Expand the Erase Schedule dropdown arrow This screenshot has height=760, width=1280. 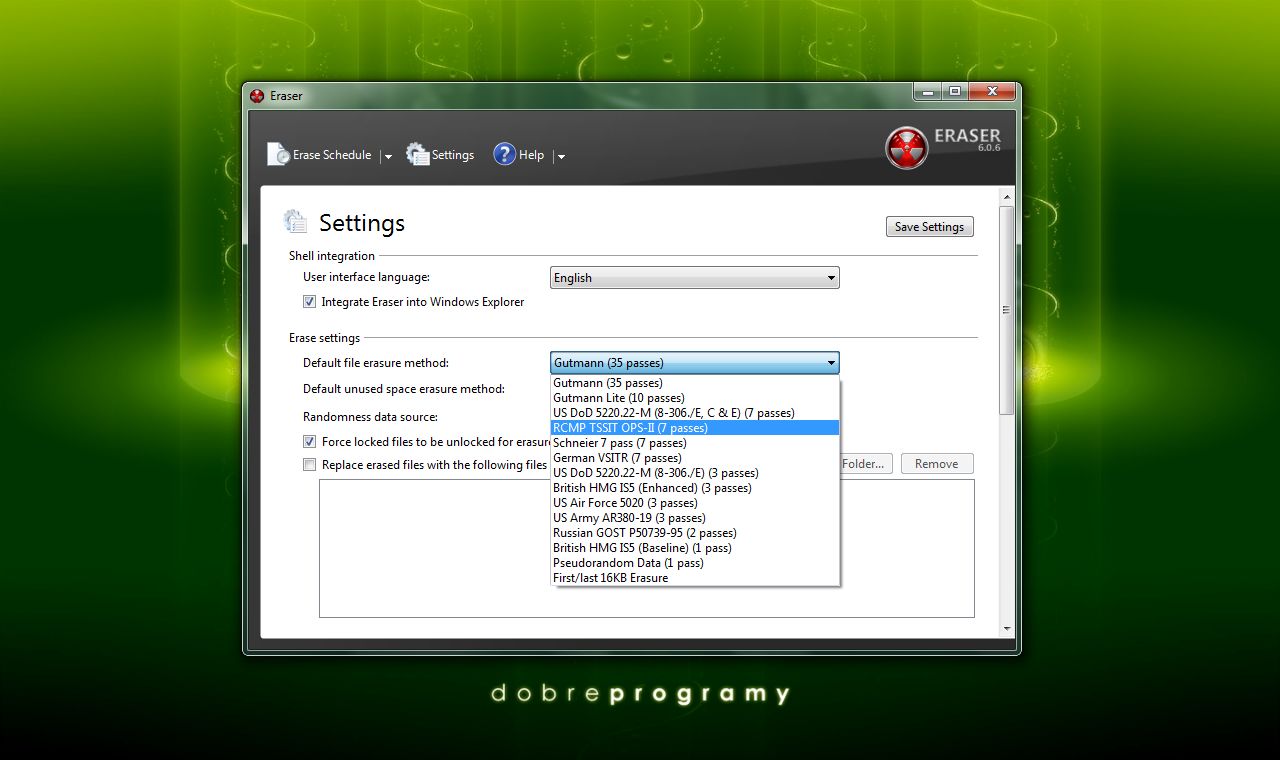388,156
